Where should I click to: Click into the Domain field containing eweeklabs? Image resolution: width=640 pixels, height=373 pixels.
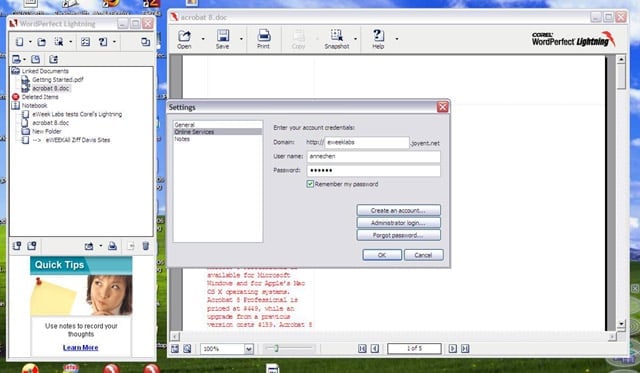pyautogui.click(x=367, y=142)
